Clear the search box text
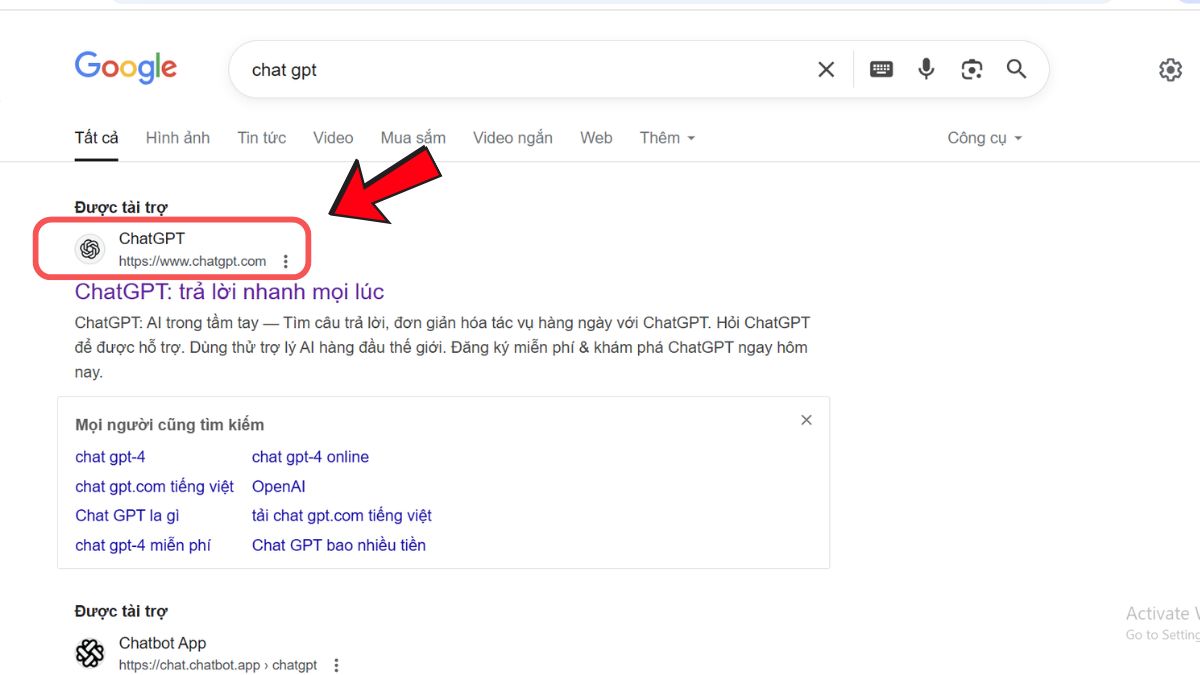The height and width of the screenshot is (675, 1200). (x=826, y=69)
